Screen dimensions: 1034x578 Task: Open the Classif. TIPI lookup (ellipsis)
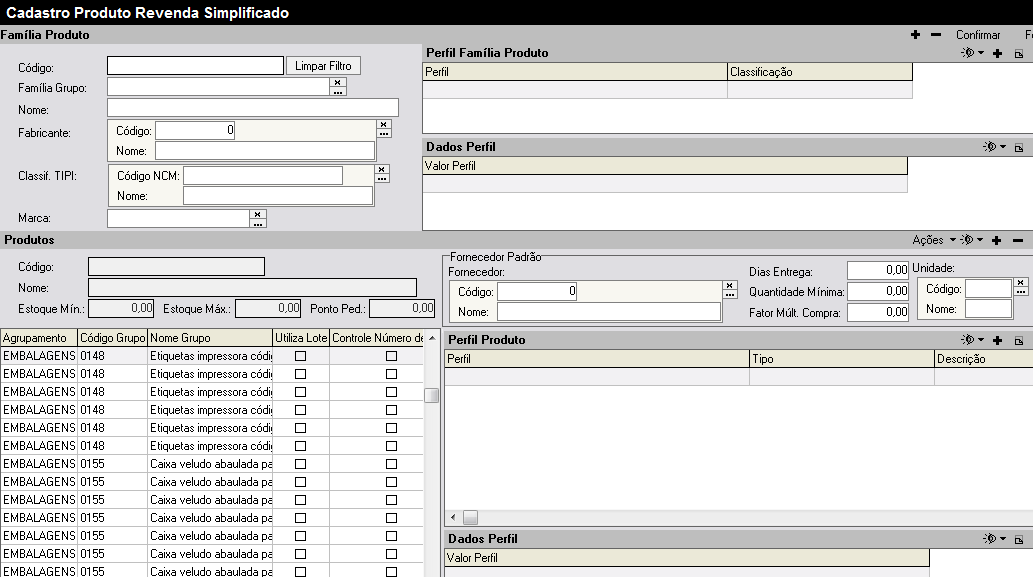(381, 179)
